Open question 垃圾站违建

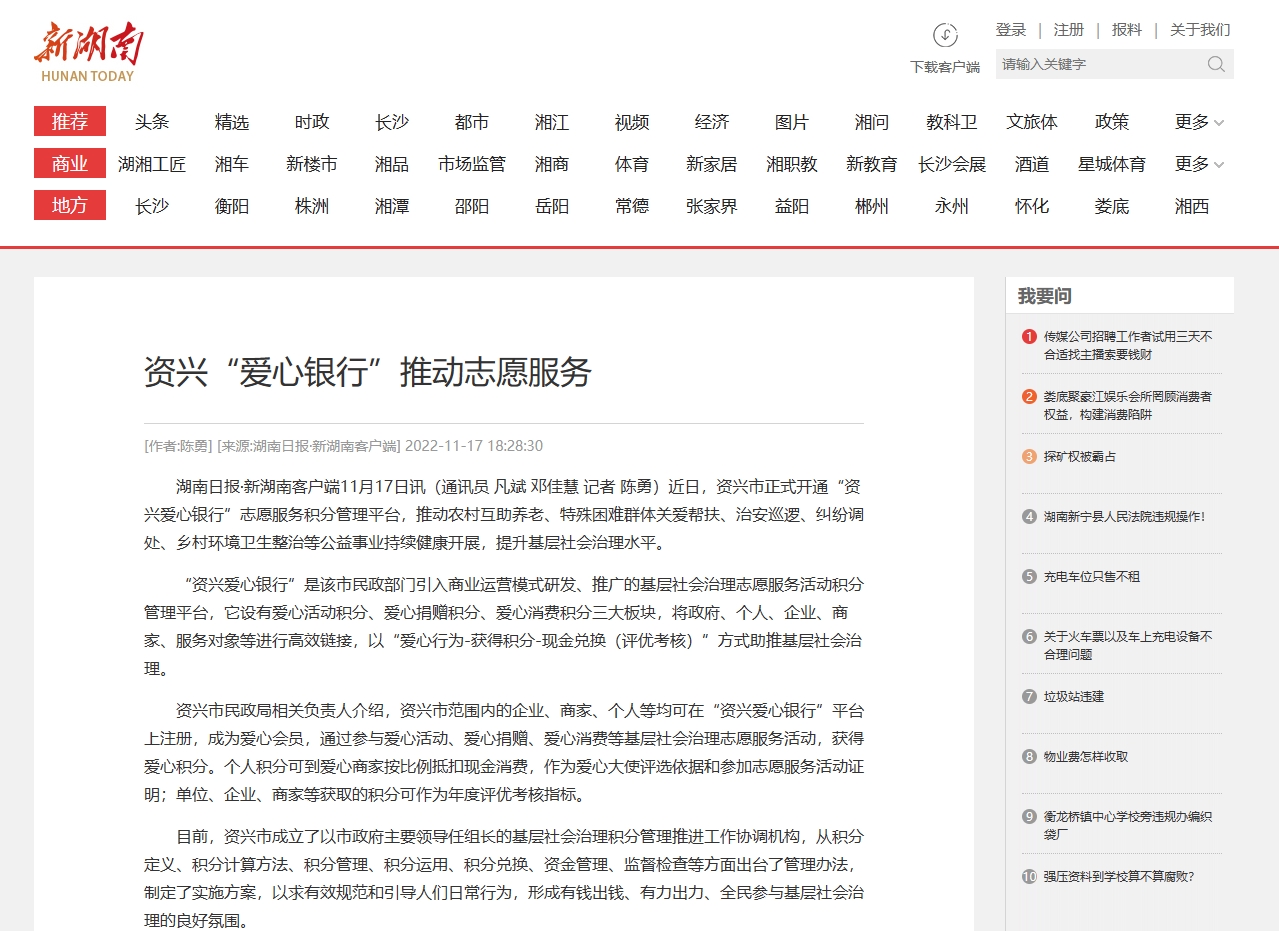tap(1074, 696)
